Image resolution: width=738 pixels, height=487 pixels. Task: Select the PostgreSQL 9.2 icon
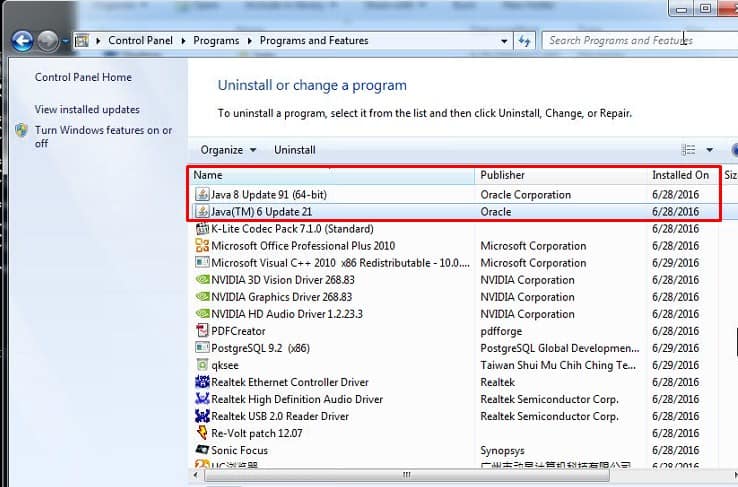(x=202, y=348)
